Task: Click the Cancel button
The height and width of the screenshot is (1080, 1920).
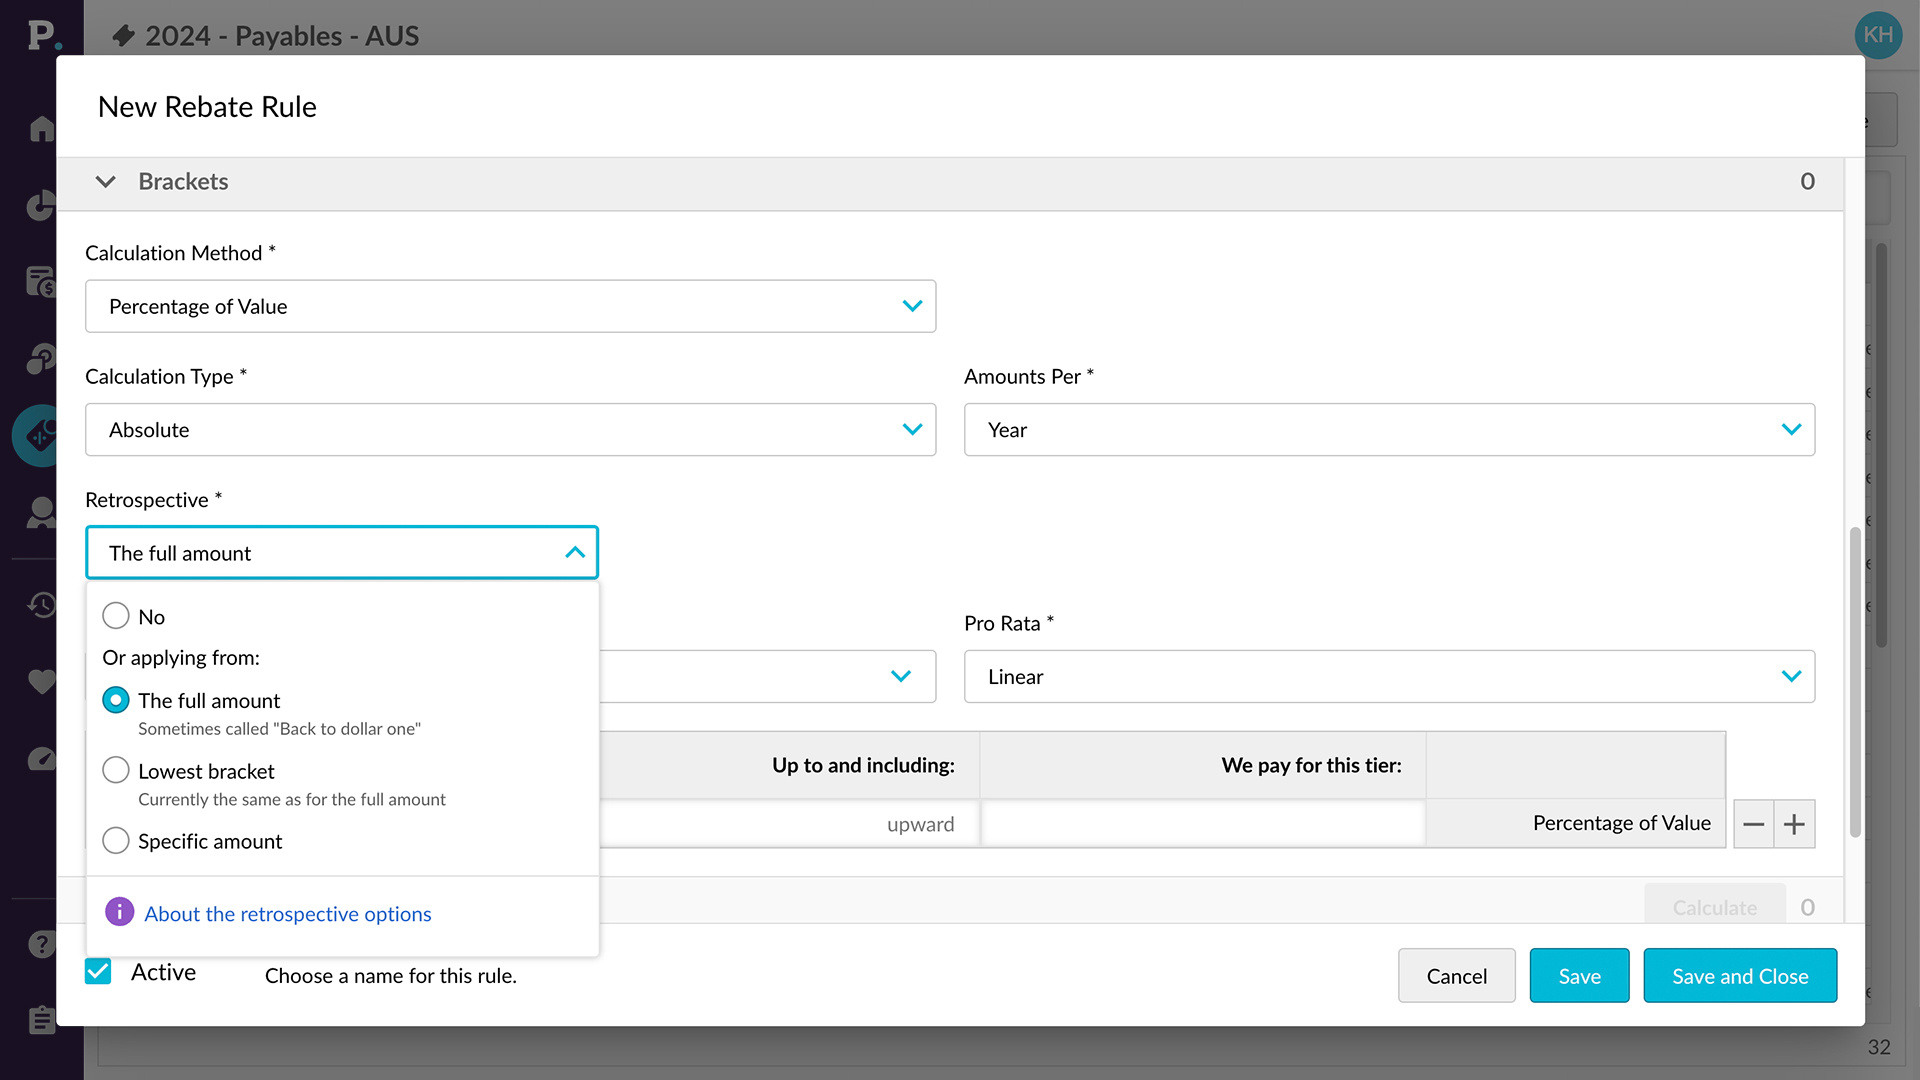Action: tap(1456, 976)
